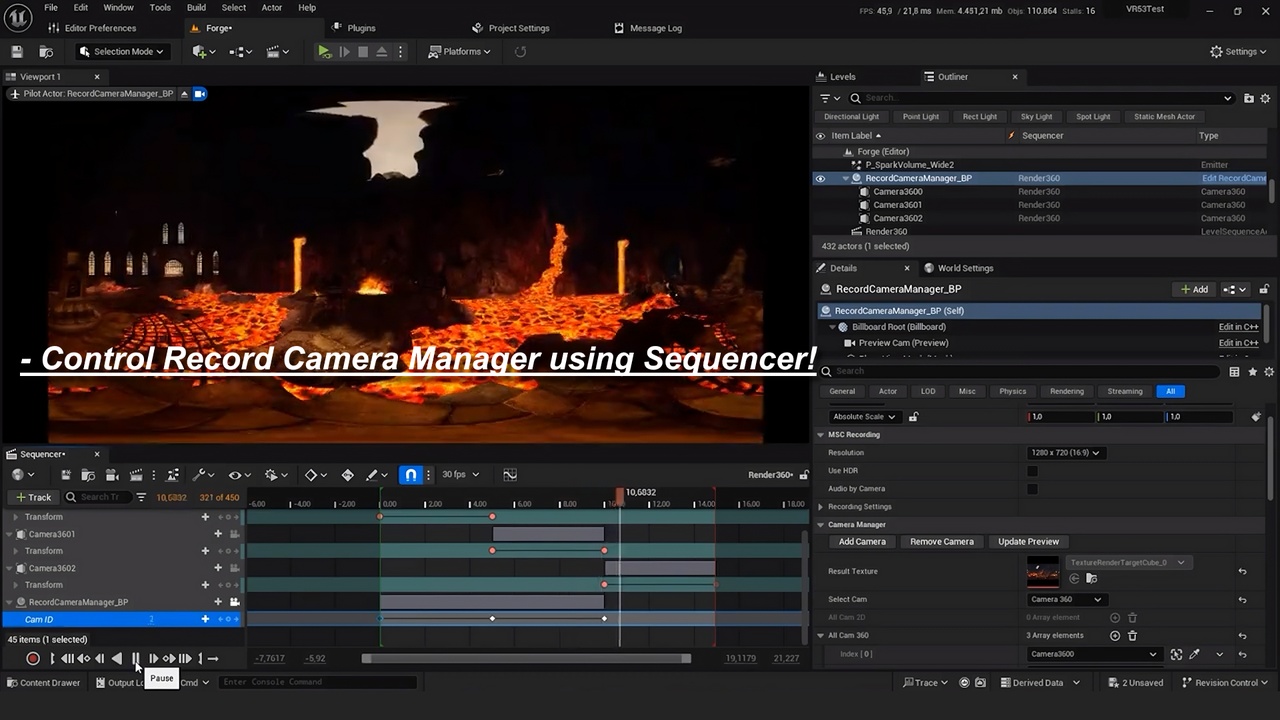Pause the Sequencer playback
The image size is (1280, 720).
click(x=136, y=658)
